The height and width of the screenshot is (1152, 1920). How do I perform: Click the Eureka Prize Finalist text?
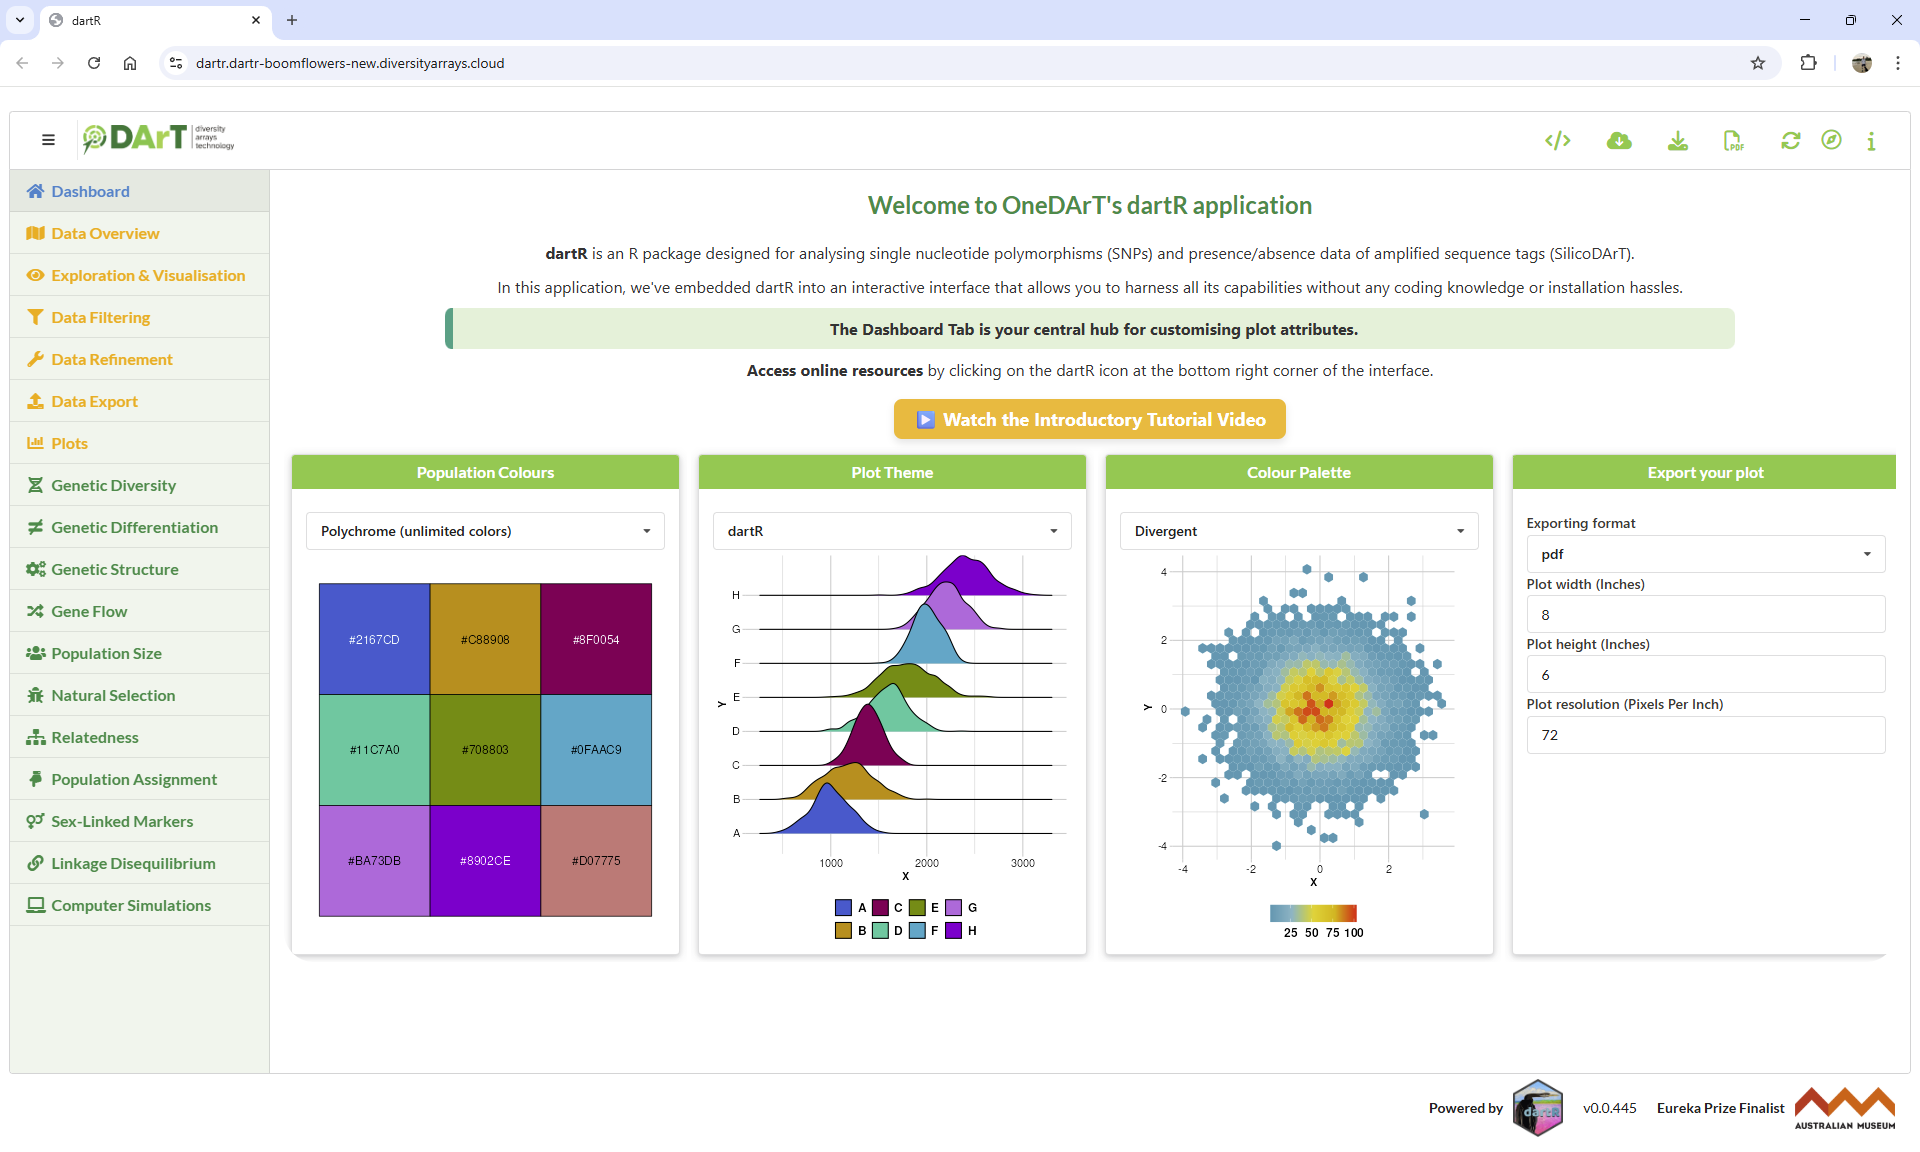(1720, 1108)
